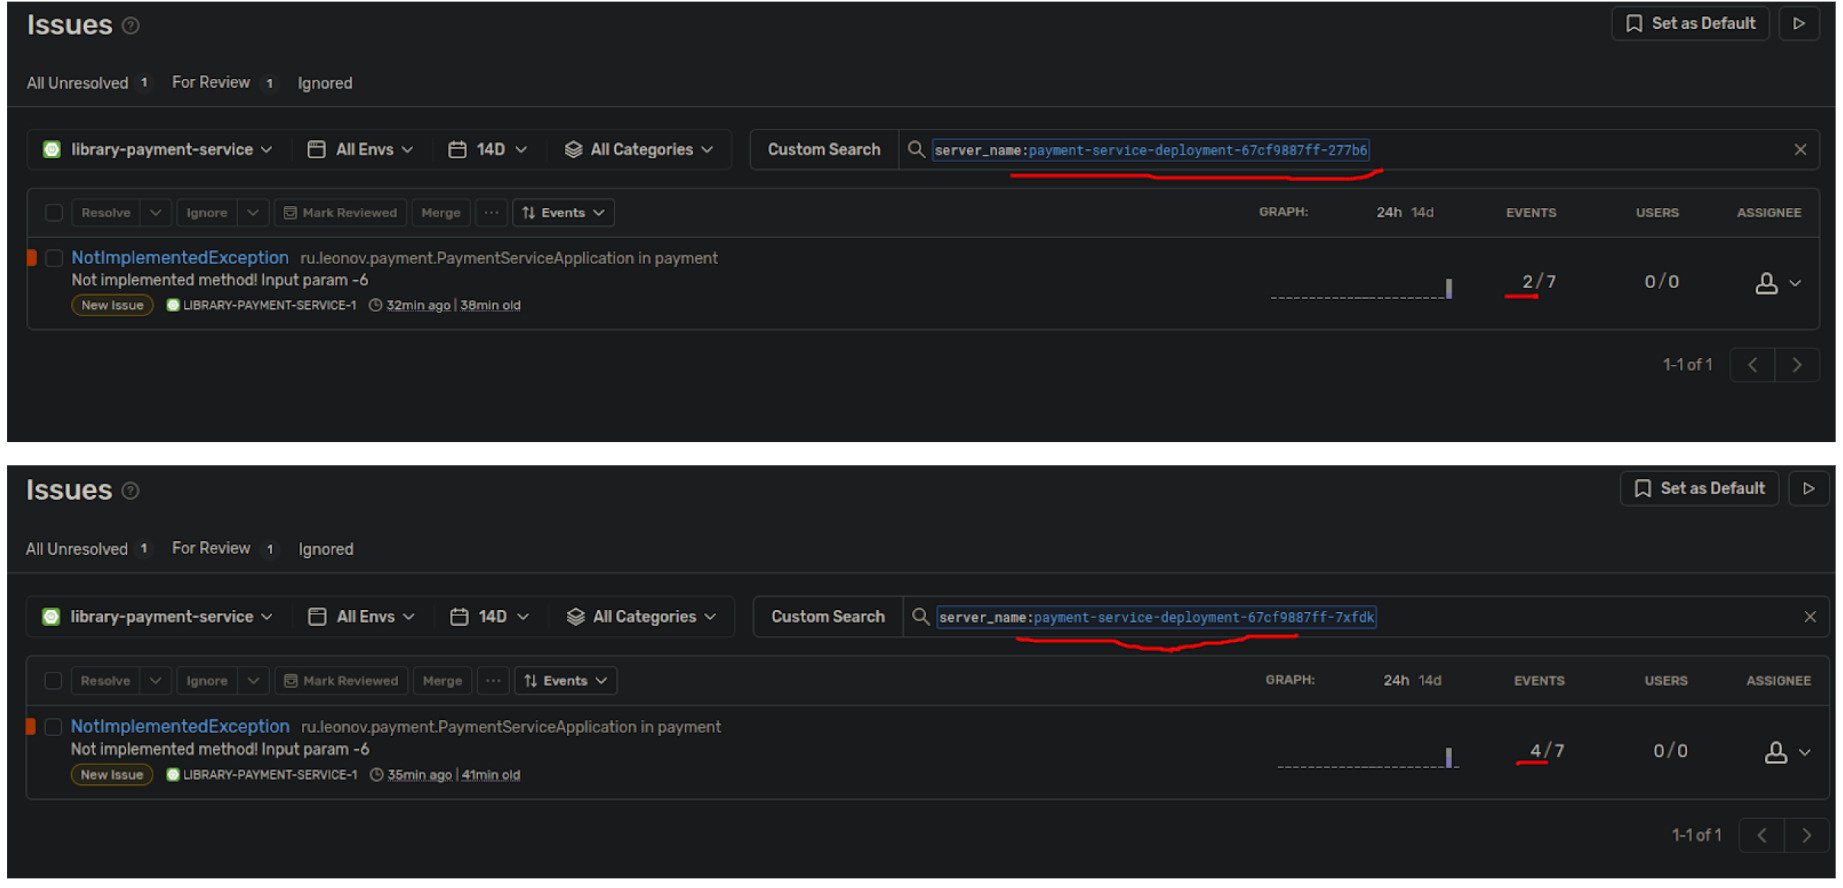Open the more actions ellipsis in the upper issues toolbar
Viewport: 1843px width, 888px height.
click(491, 213)
